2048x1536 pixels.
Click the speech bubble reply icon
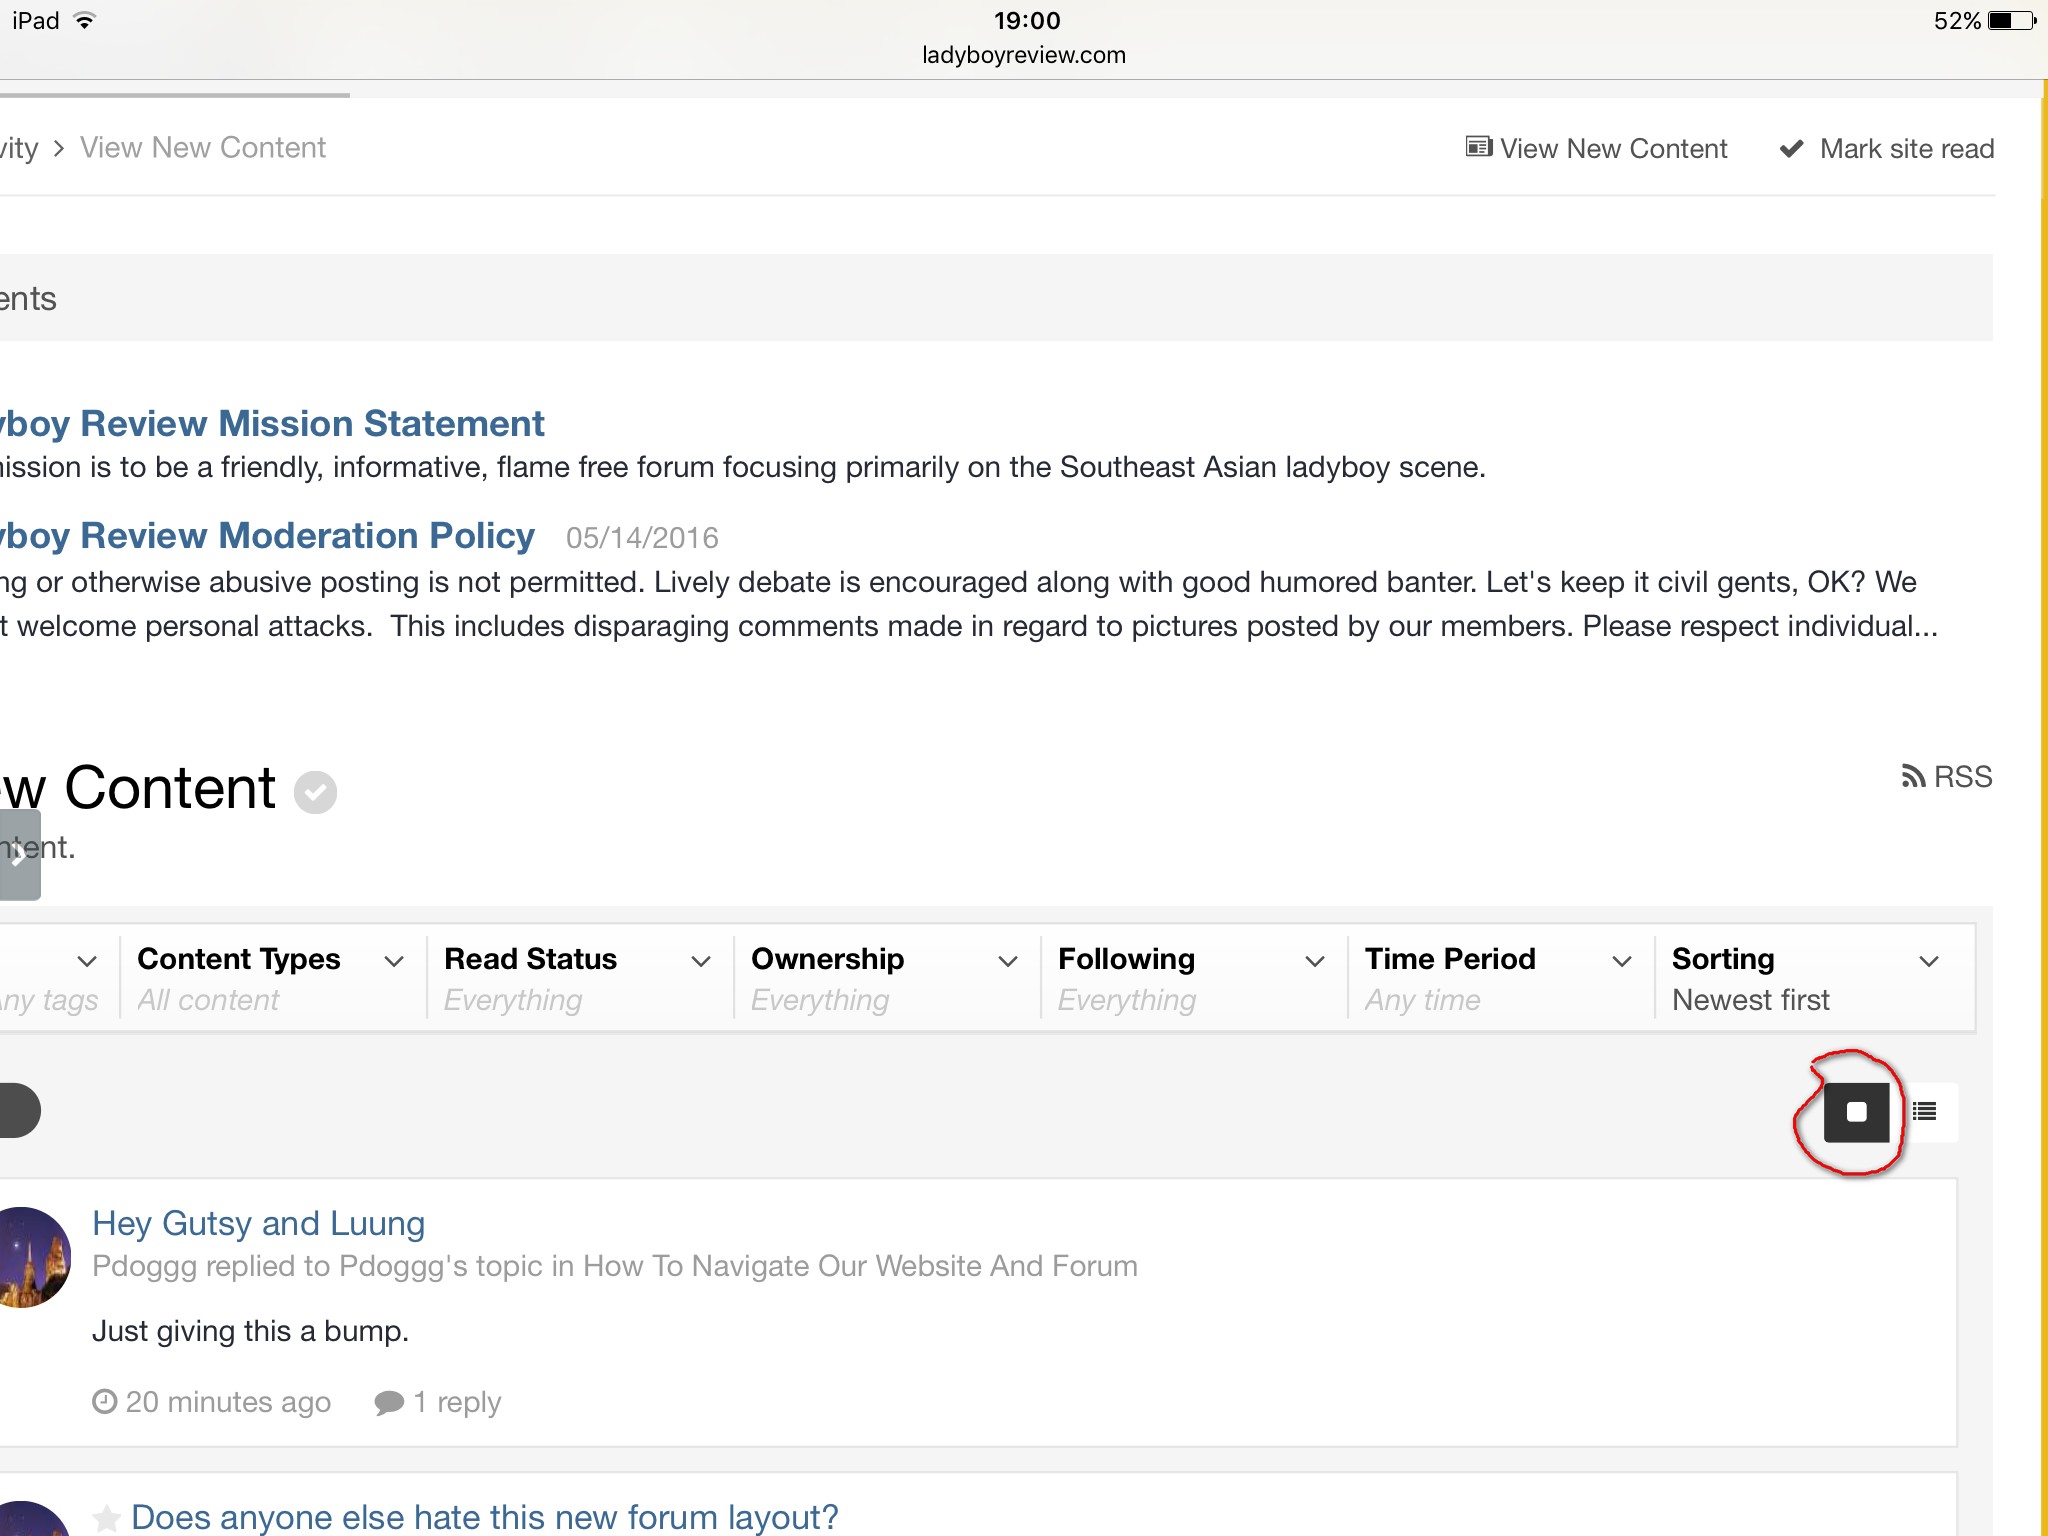tap(388, 1402)
